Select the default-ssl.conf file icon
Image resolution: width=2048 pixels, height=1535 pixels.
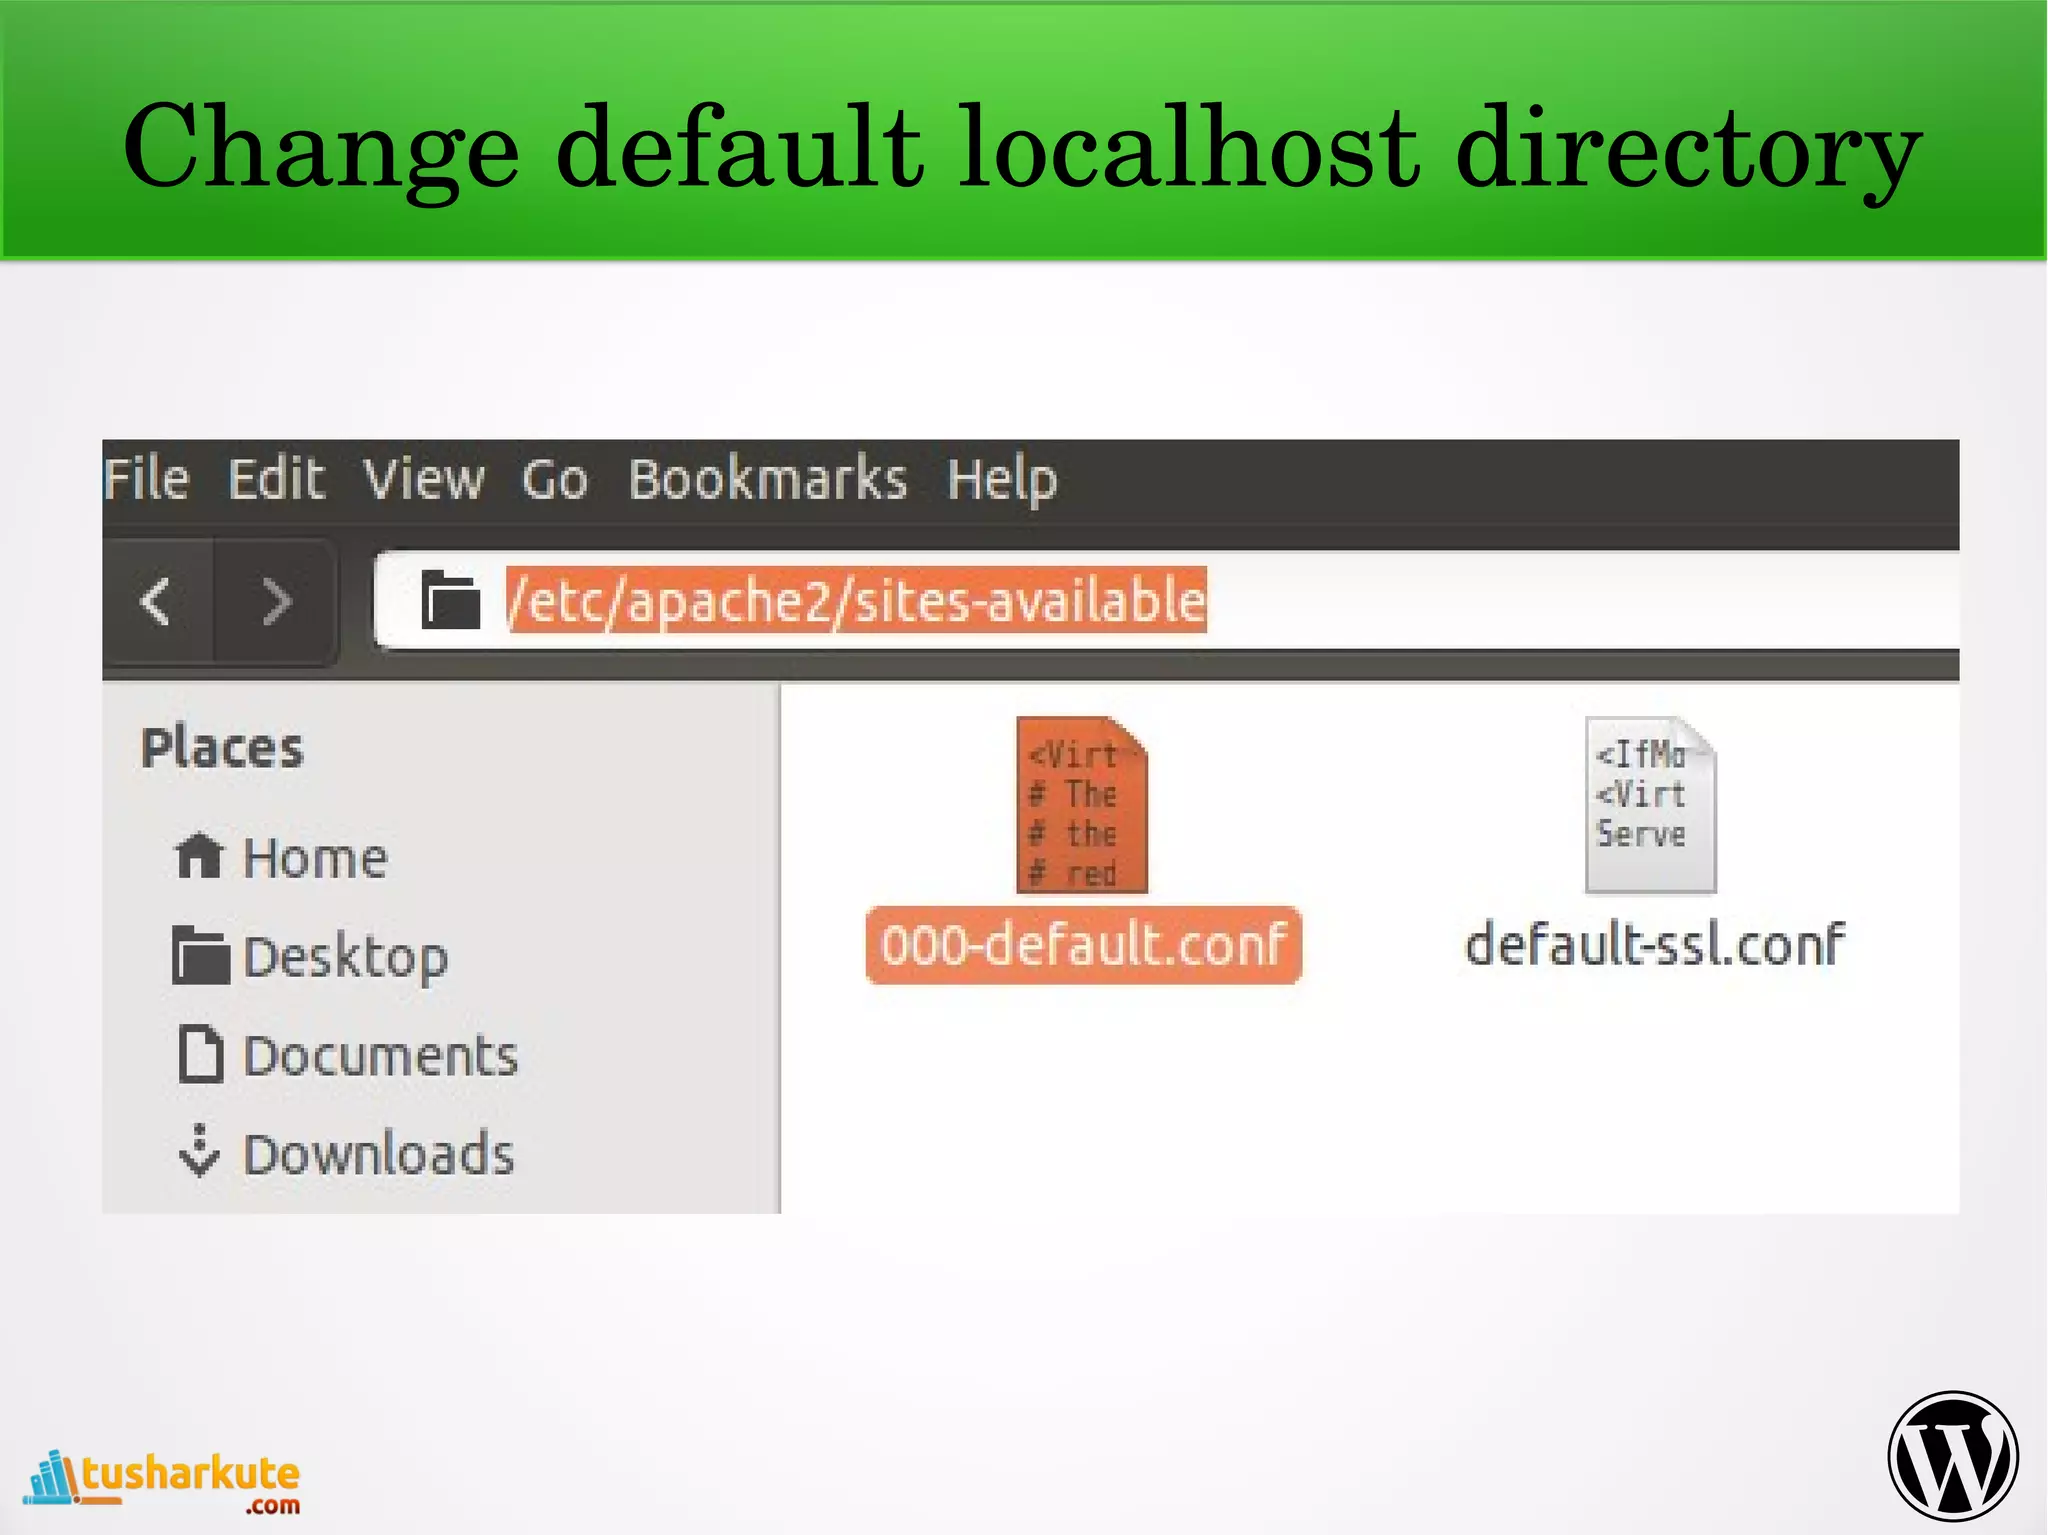click(x=1651, y=805)
